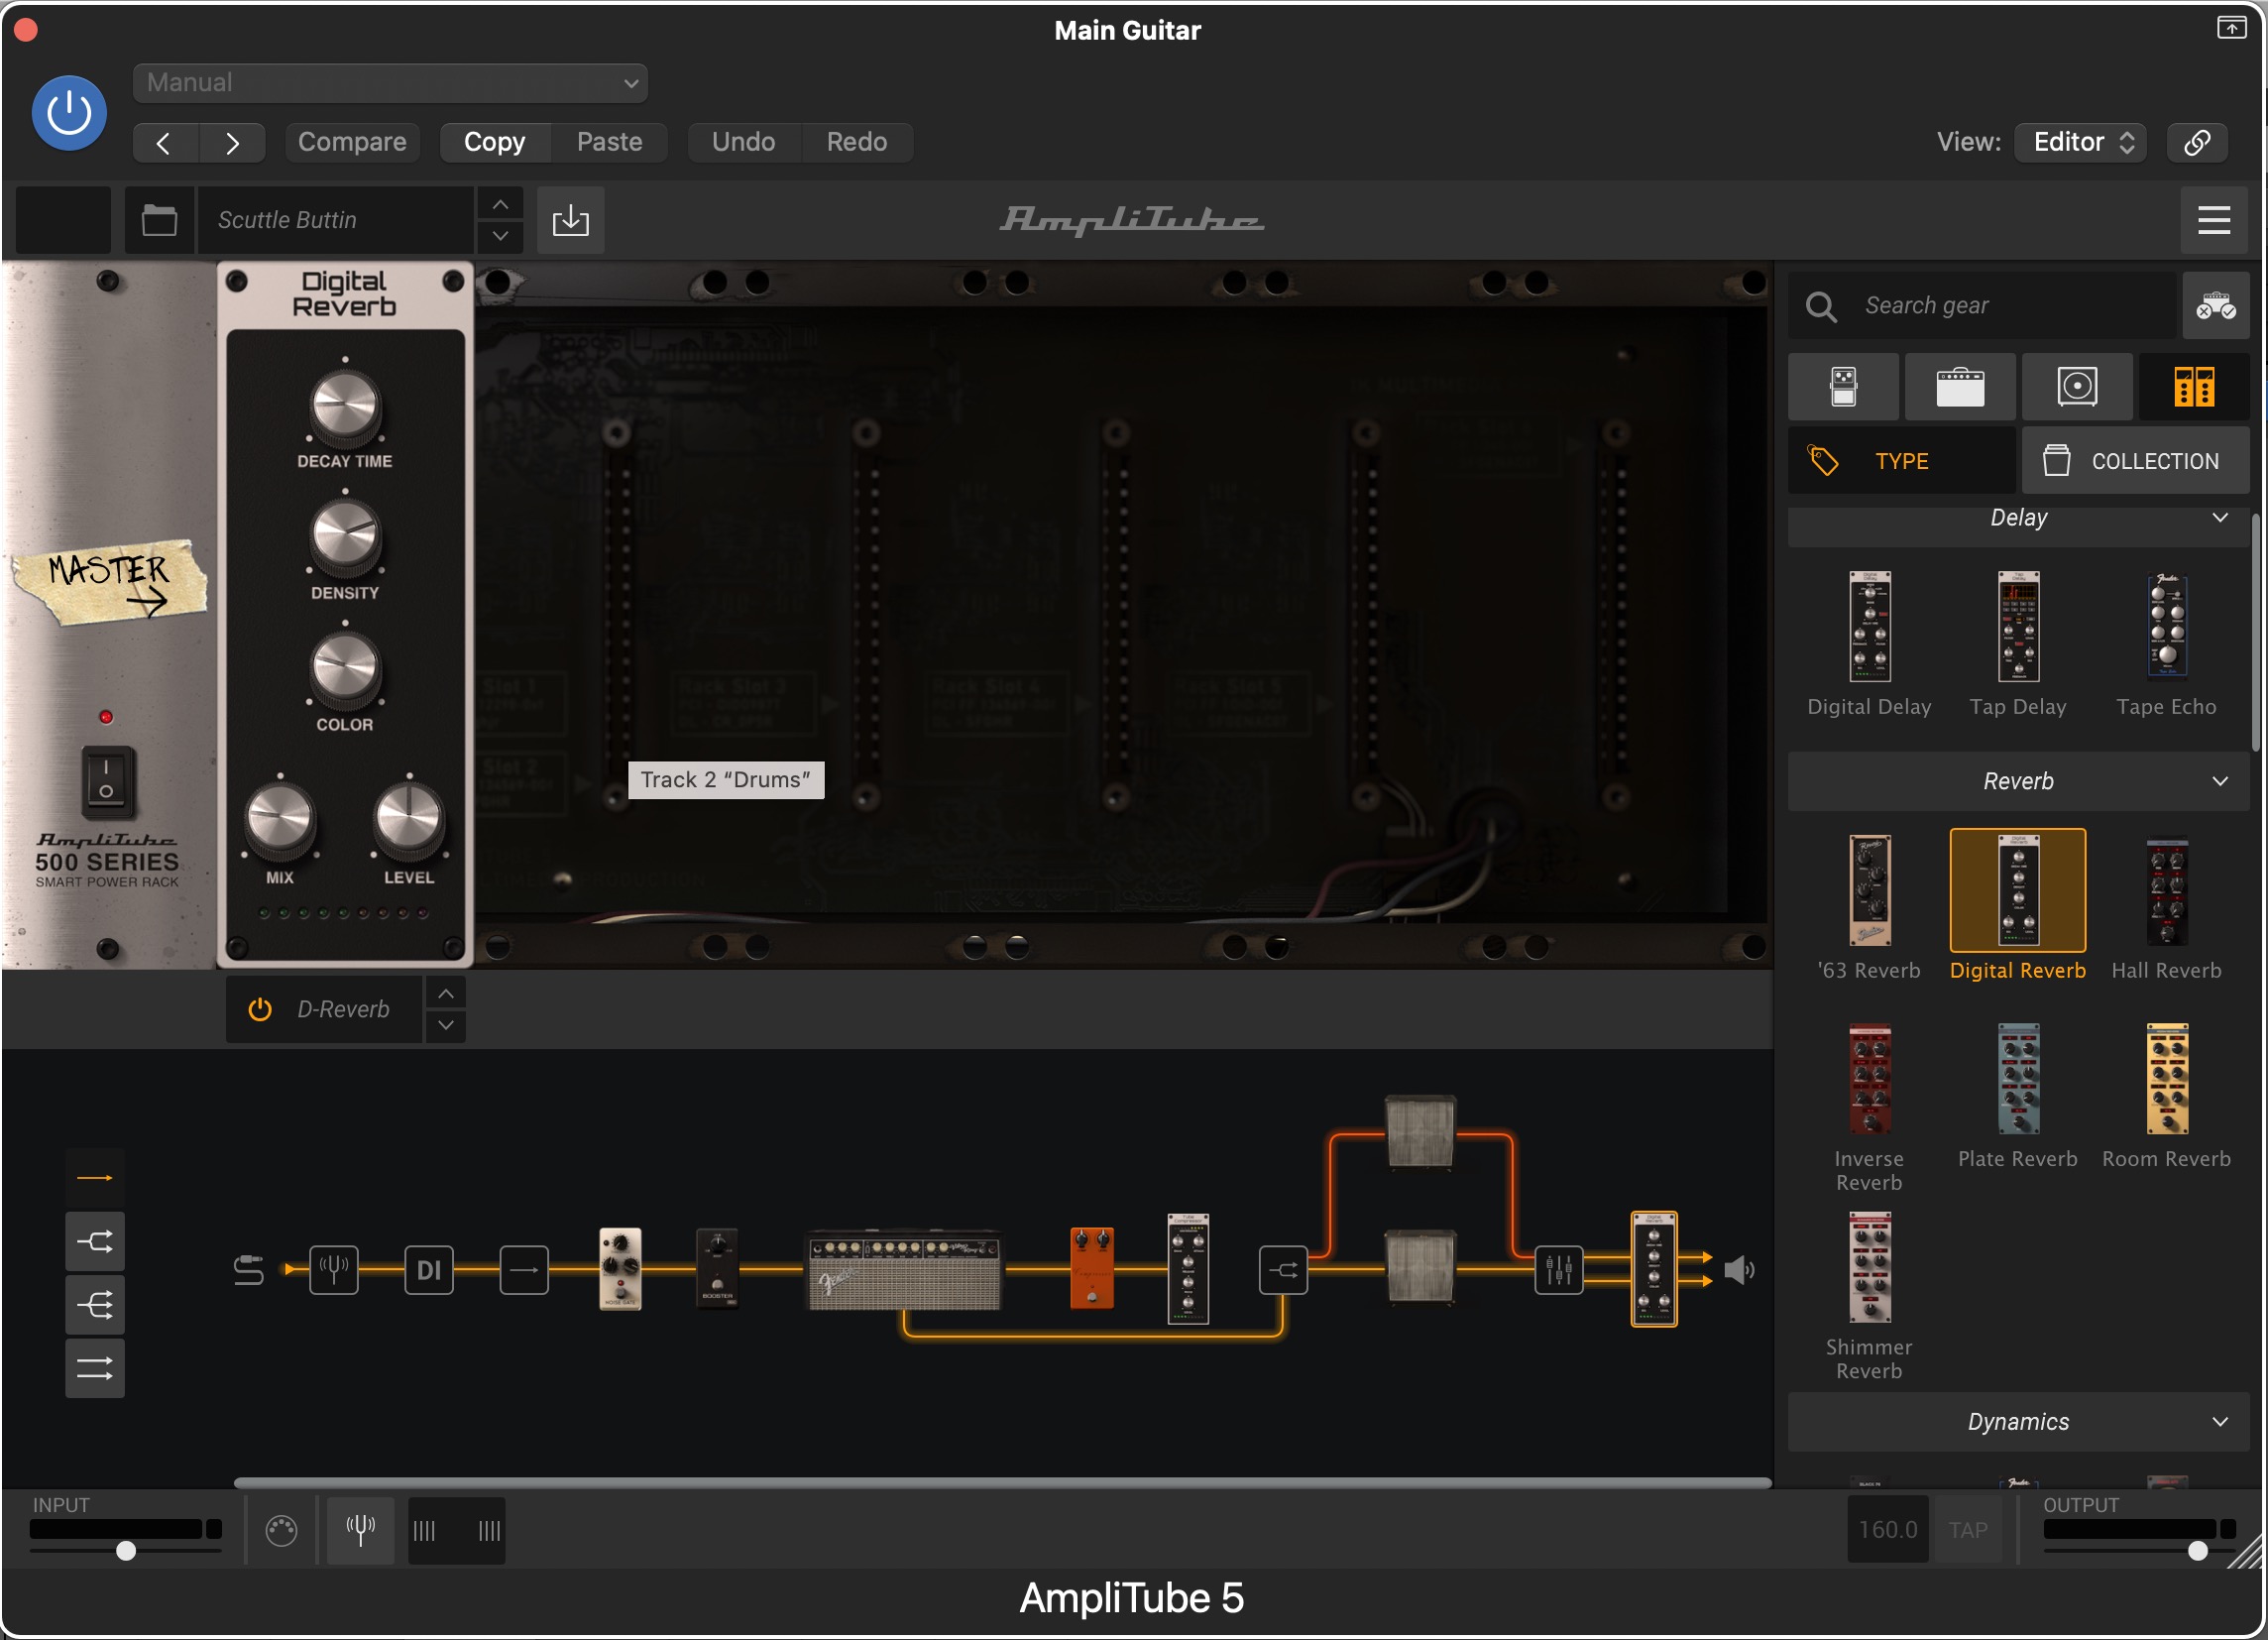Click the mixer block in signal chain

point(1559,1270)
